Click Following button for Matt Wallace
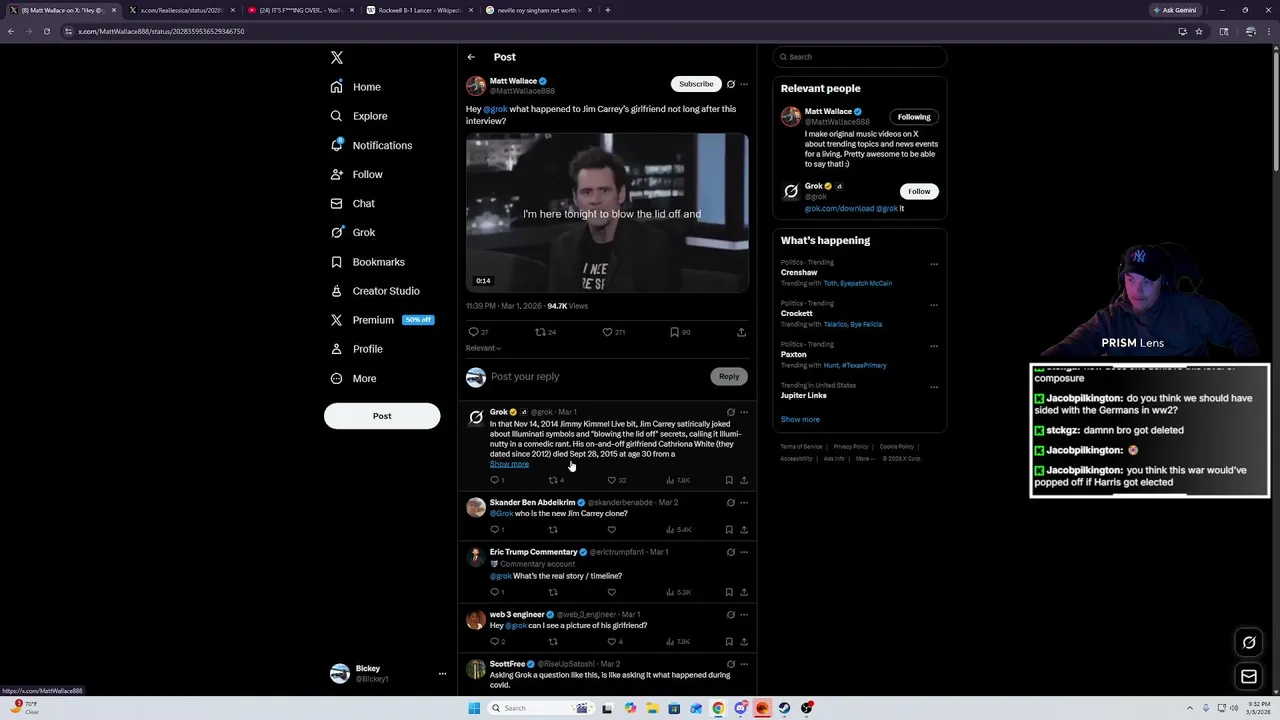 [x=914, y=117]
